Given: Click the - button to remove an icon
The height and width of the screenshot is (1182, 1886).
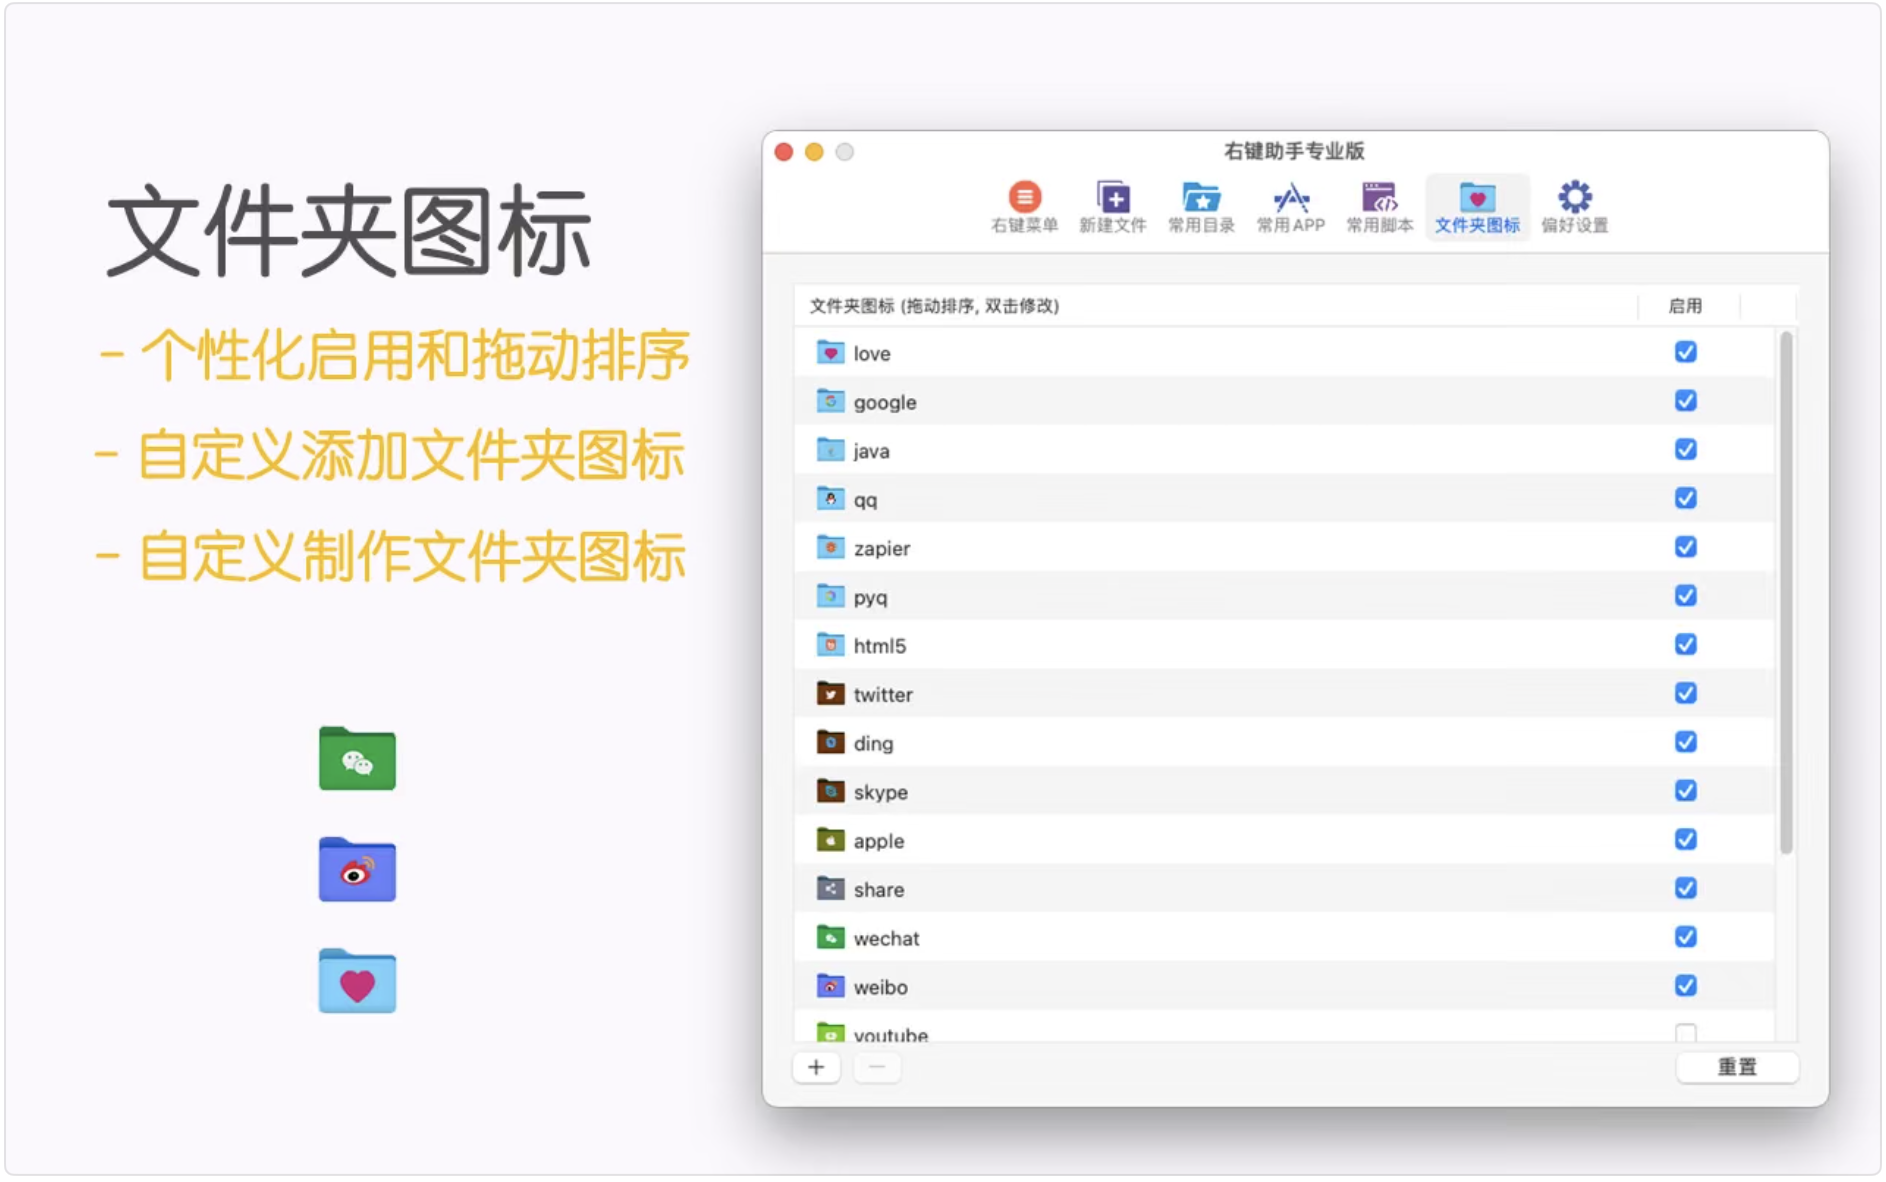Looking at the screenshot, I should [x=877, y=1067].
